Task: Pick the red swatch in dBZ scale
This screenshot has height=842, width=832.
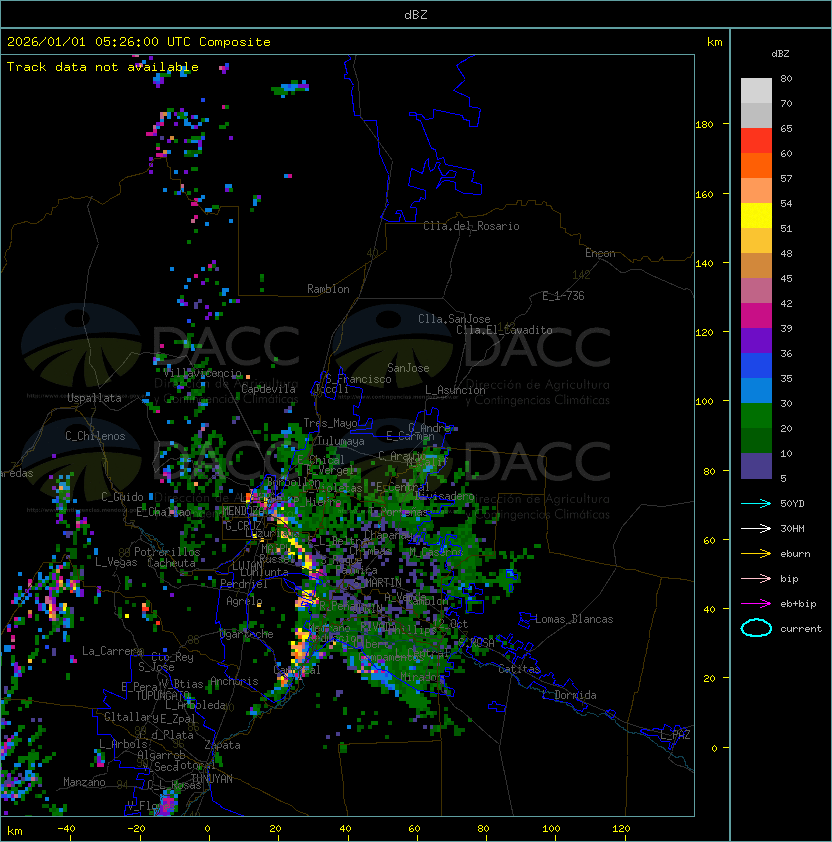Action: [756, 141]
